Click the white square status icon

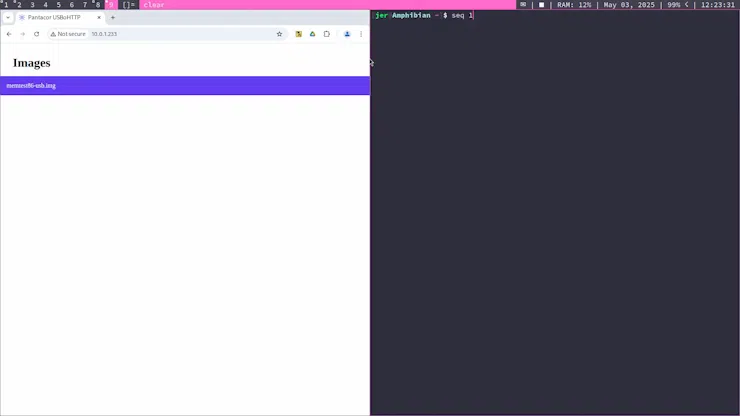point(541,5)
